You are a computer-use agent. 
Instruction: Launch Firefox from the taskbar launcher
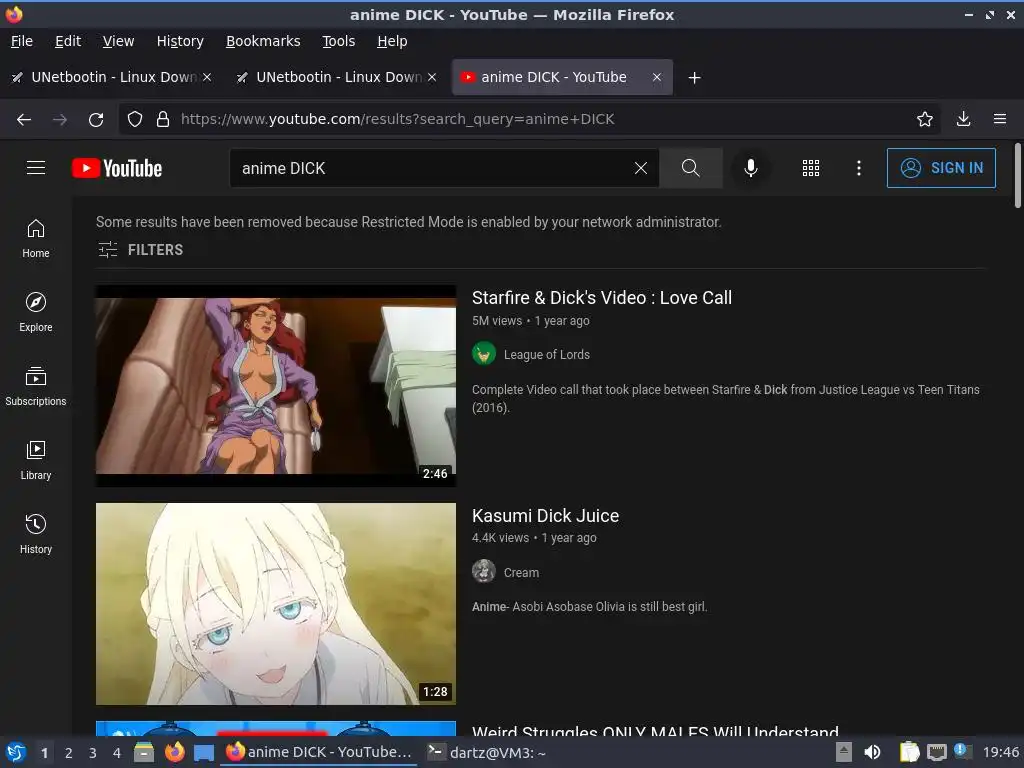(174, 752)
